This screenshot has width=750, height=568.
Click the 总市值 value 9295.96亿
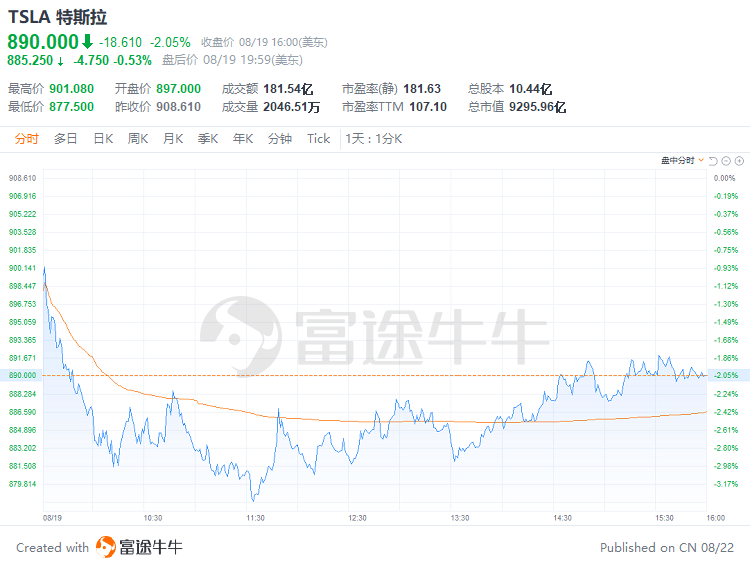pos(538,106)
